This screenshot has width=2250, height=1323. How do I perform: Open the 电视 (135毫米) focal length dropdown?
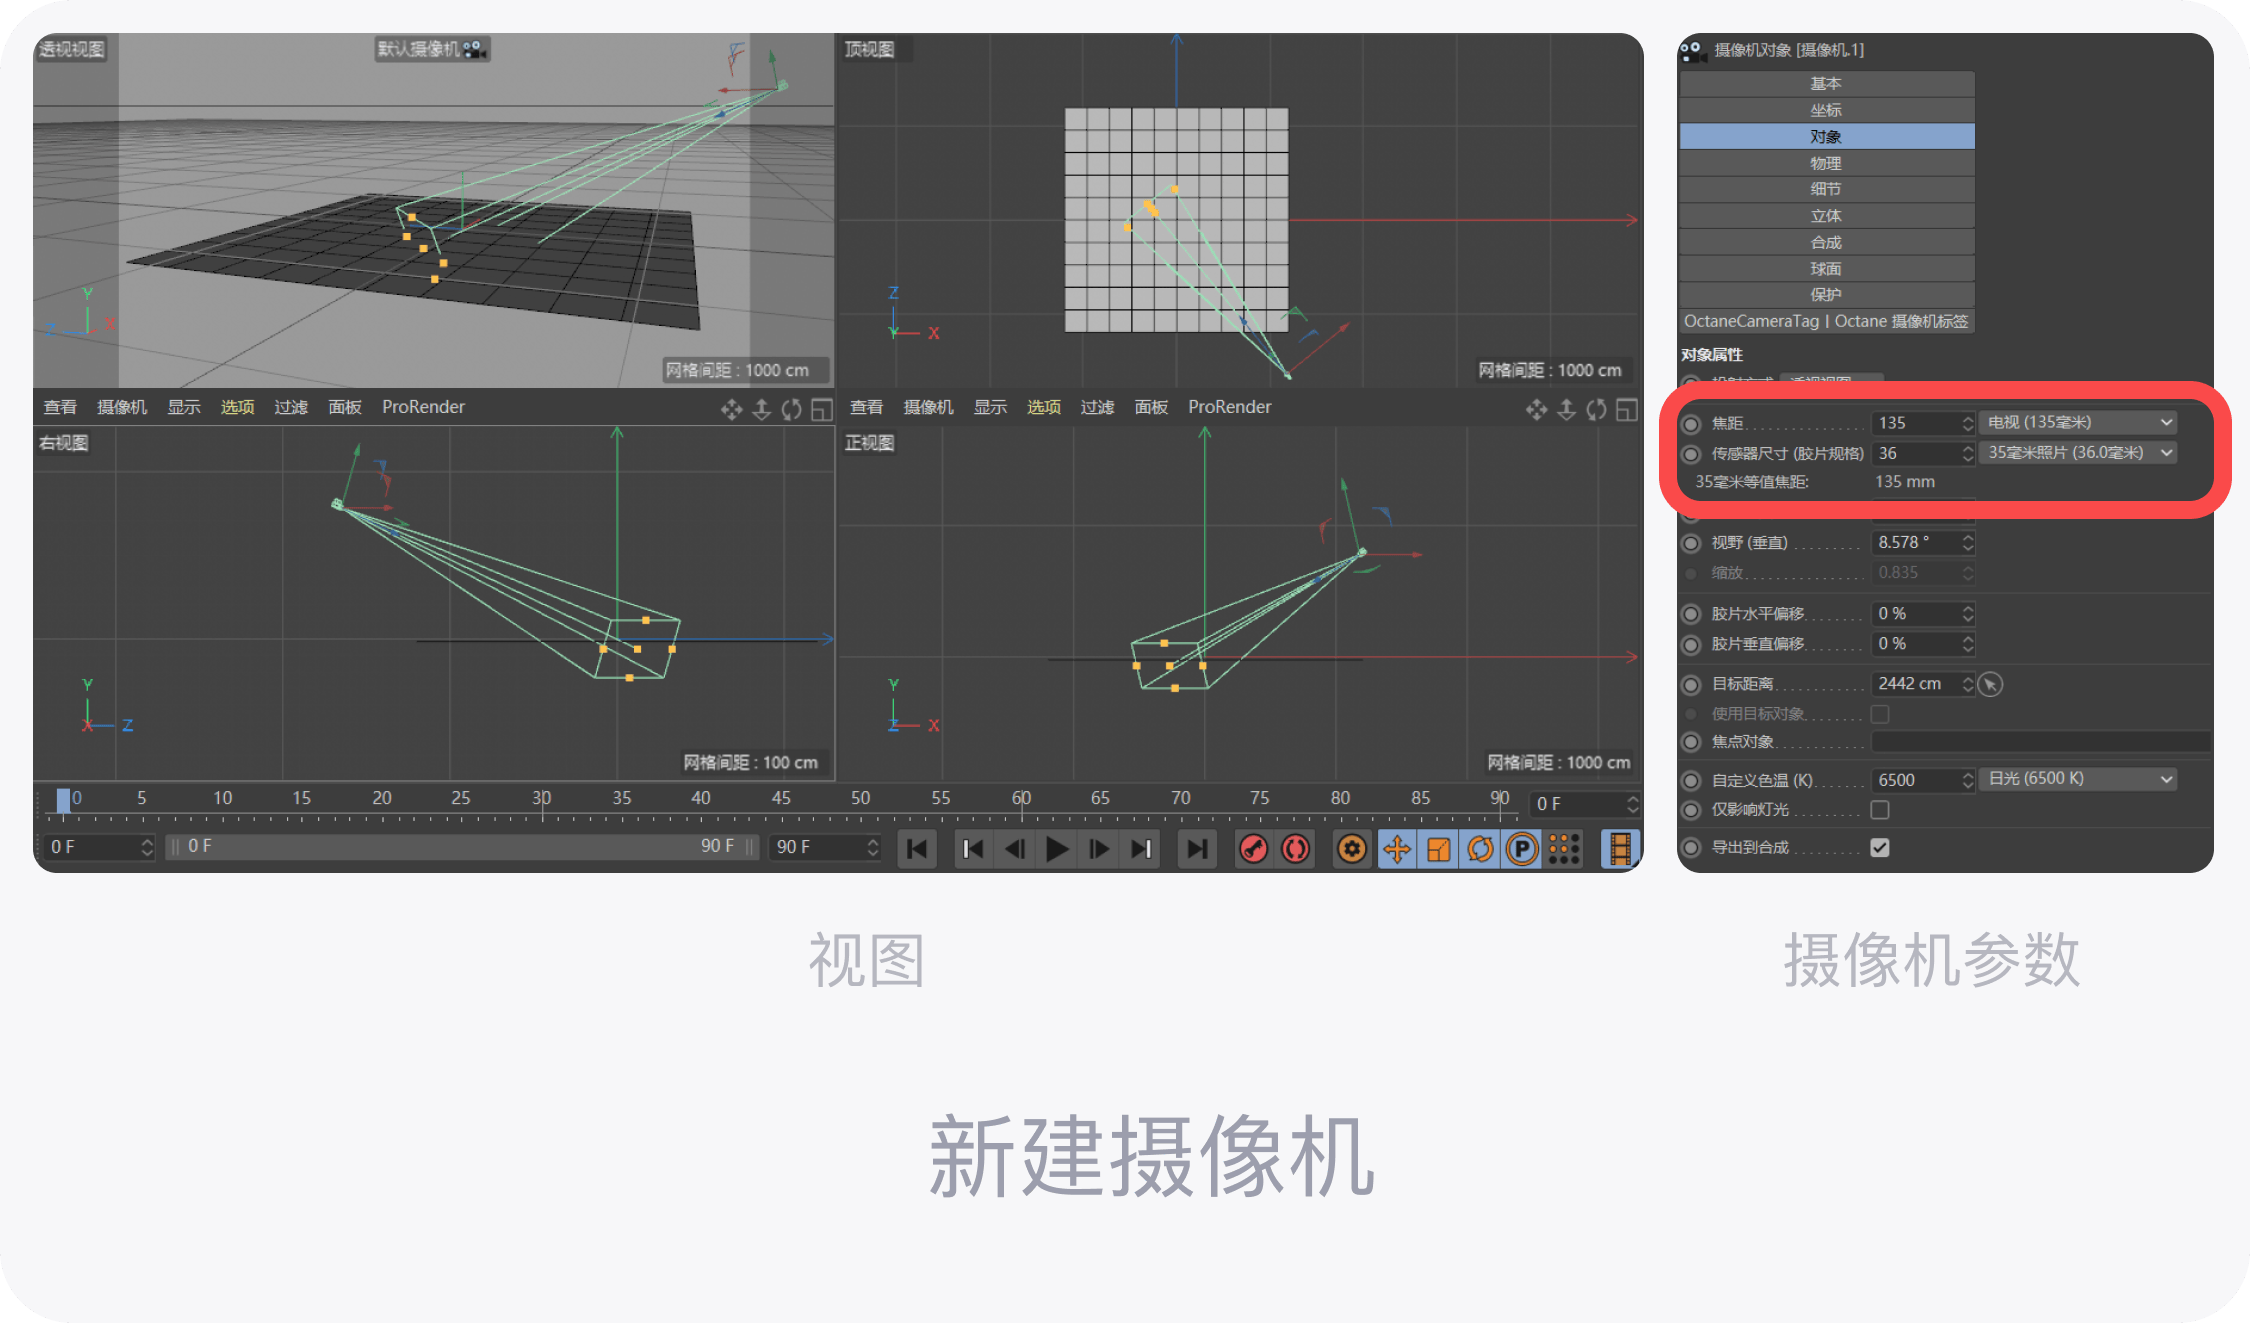[2078, 423]
